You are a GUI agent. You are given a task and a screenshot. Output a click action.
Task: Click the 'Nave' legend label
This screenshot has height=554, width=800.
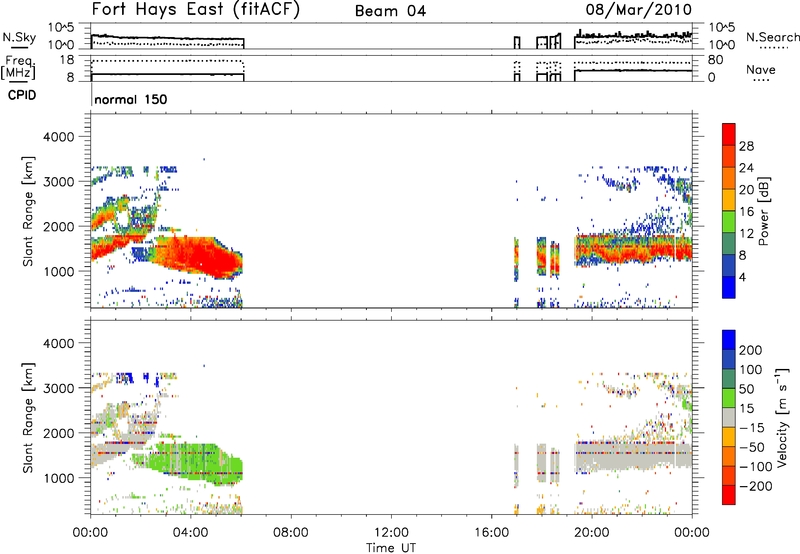(761, 69)
